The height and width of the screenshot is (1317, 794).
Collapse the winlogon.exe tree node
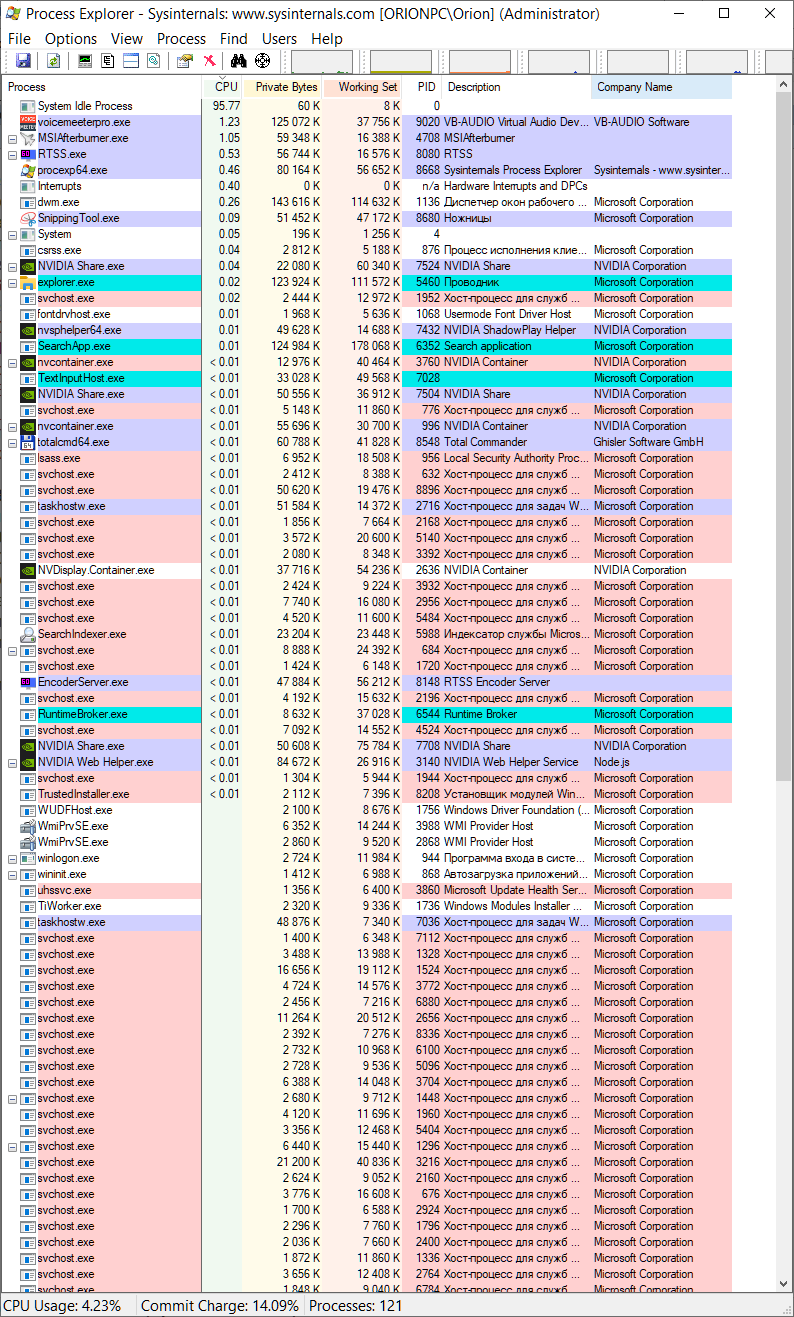point(12,858)
